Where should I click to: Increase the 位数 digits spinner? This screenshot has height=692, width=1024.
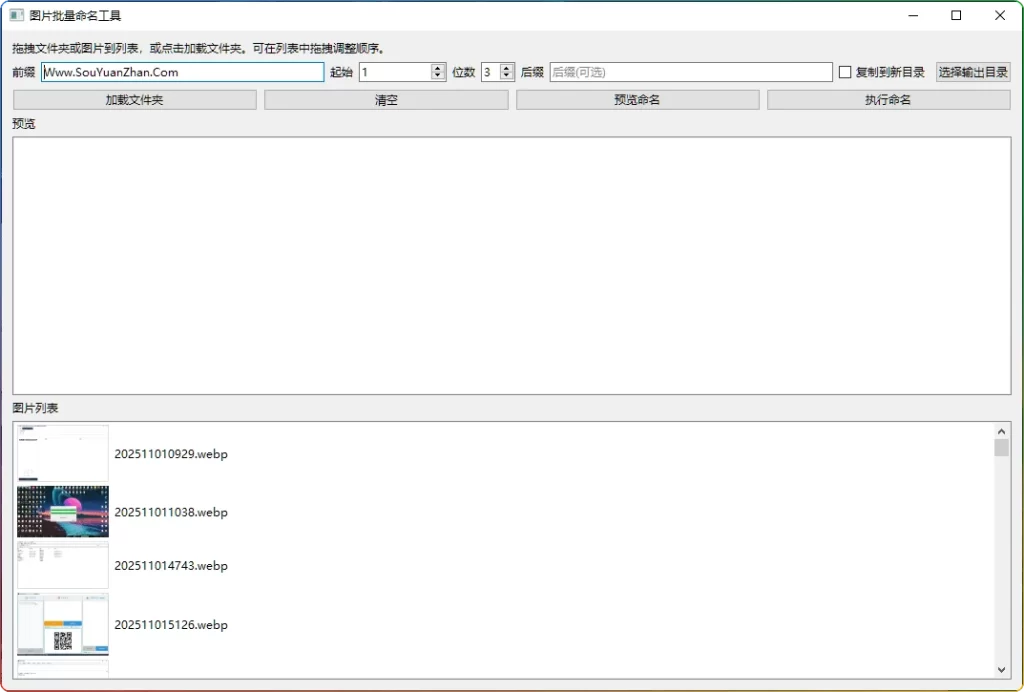507,68
